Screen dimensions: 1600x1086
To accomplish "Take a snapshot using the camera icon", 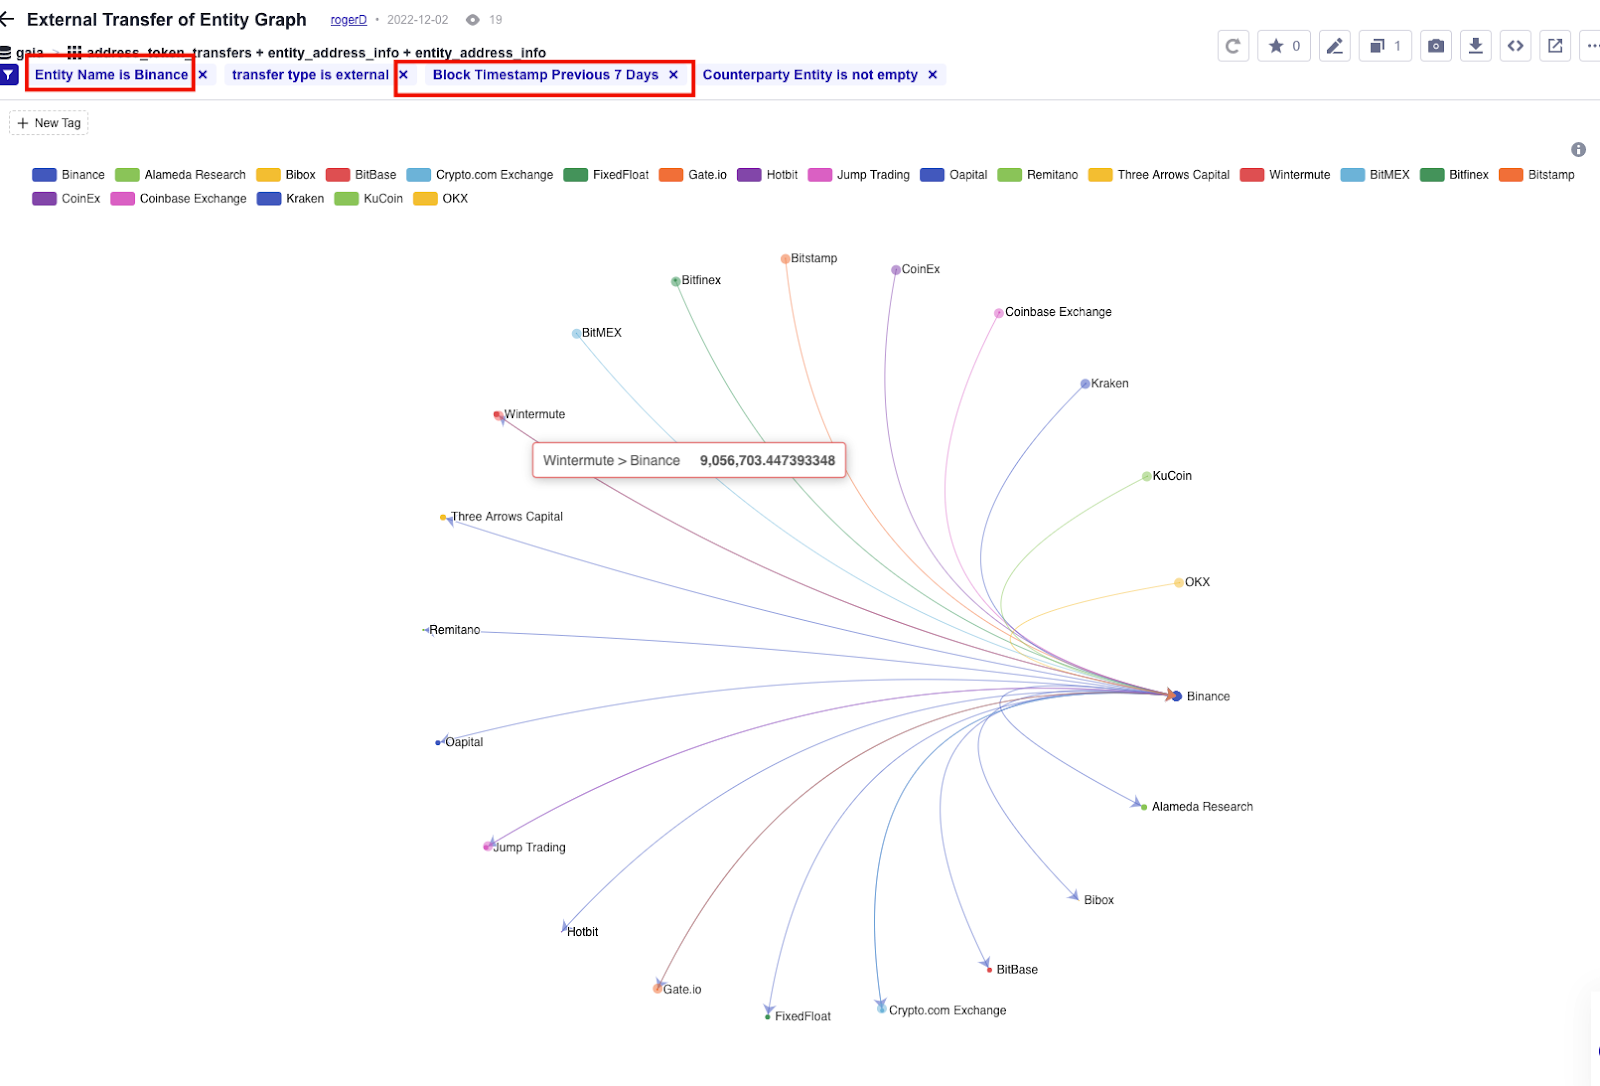I will coord(1435,45).
